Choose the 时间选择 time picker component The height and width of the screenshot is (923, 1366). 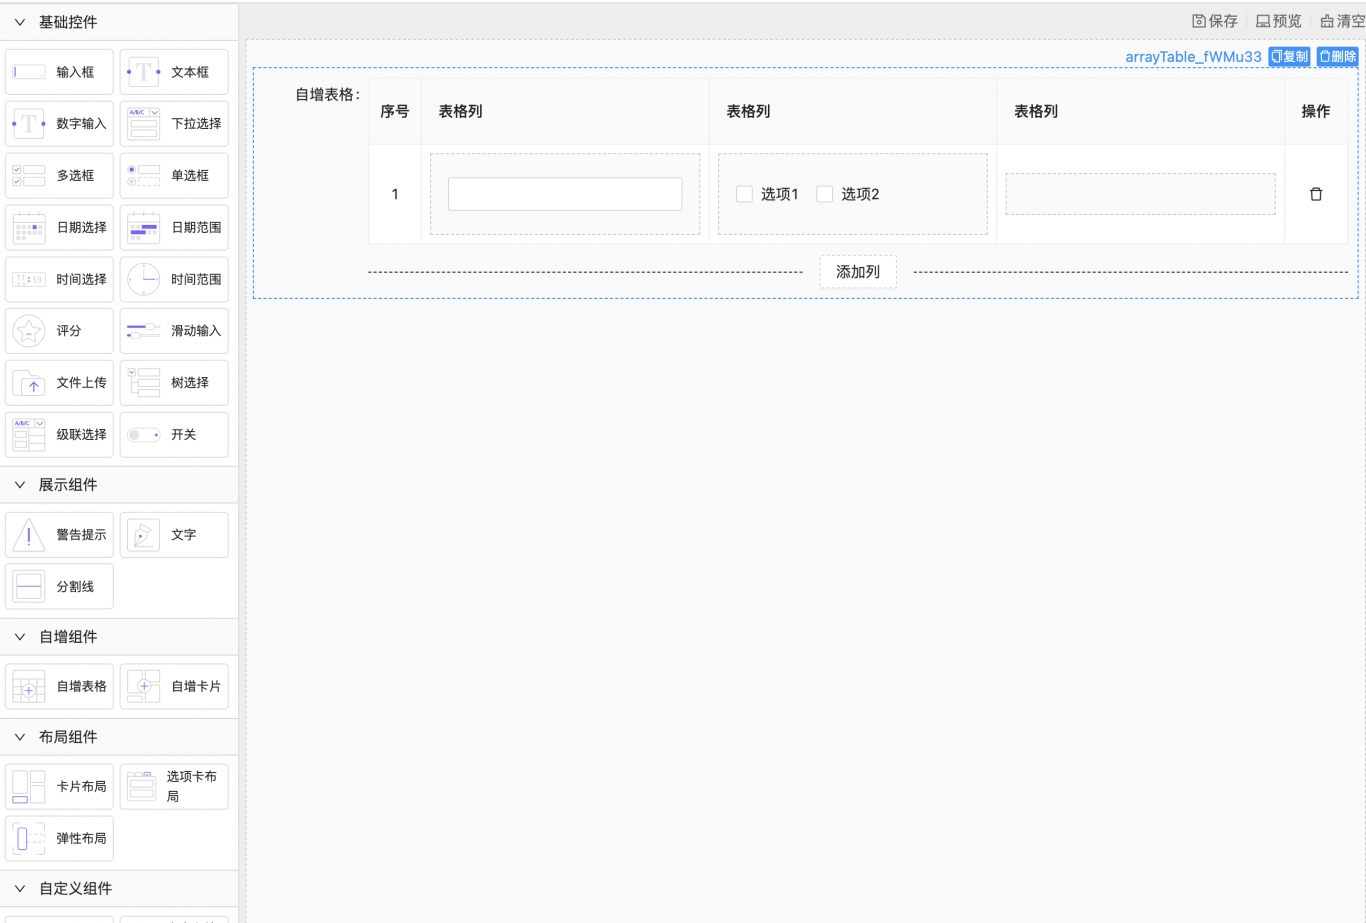pyautogui.click(x=59, y=280)
